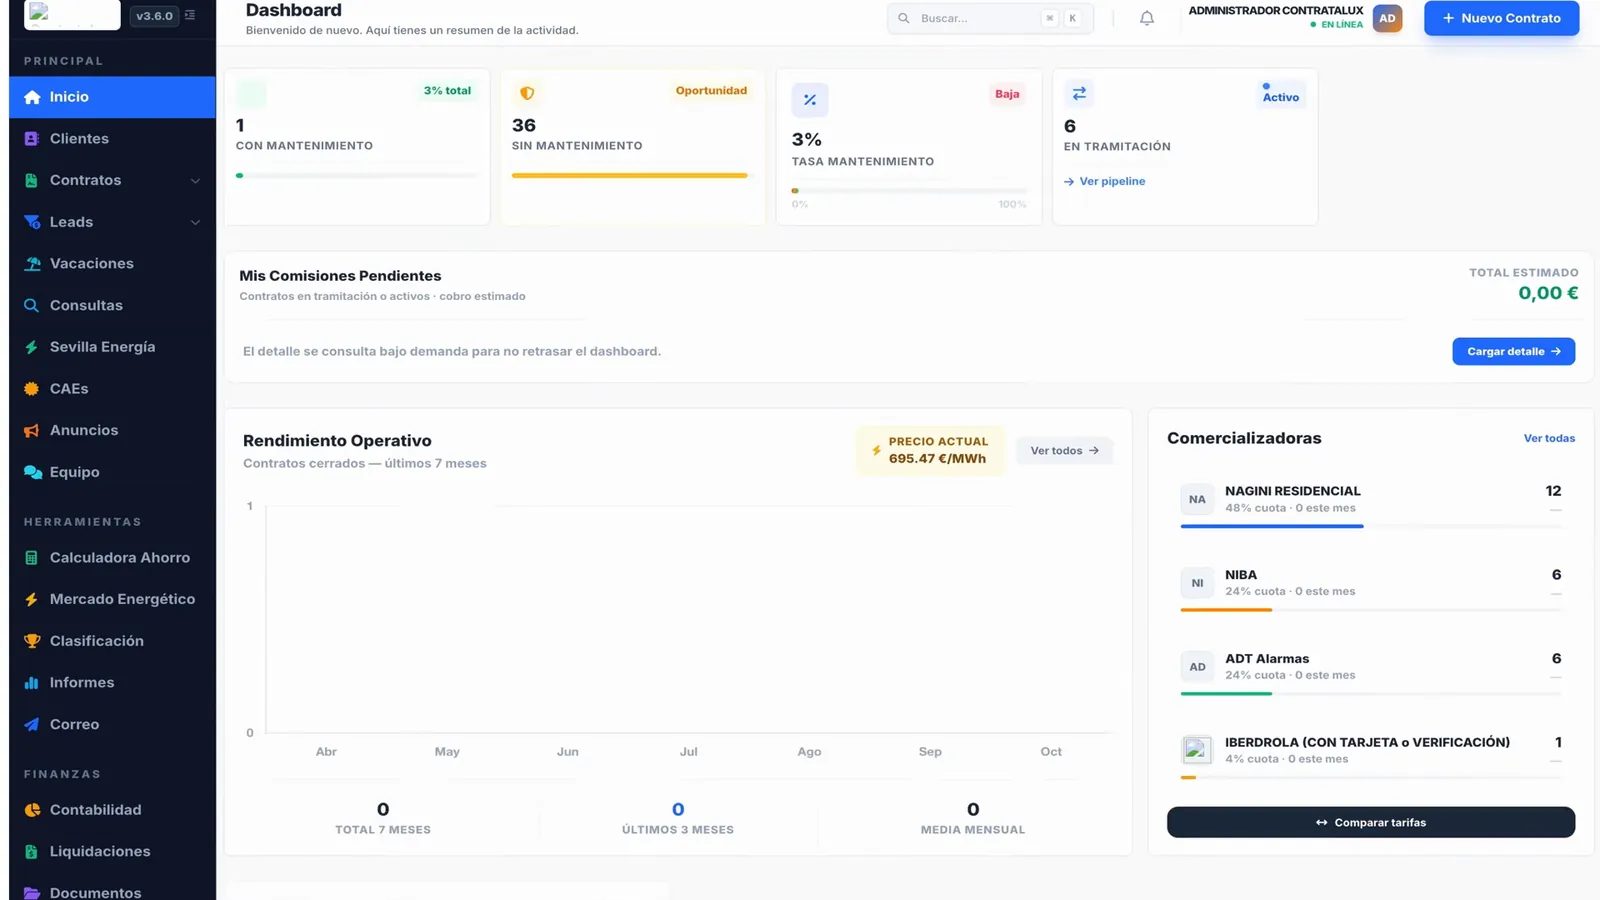This screenshot has width=1600, height=900.
Task: Click the Consultas magnifier icon
Action: point(32,305)
